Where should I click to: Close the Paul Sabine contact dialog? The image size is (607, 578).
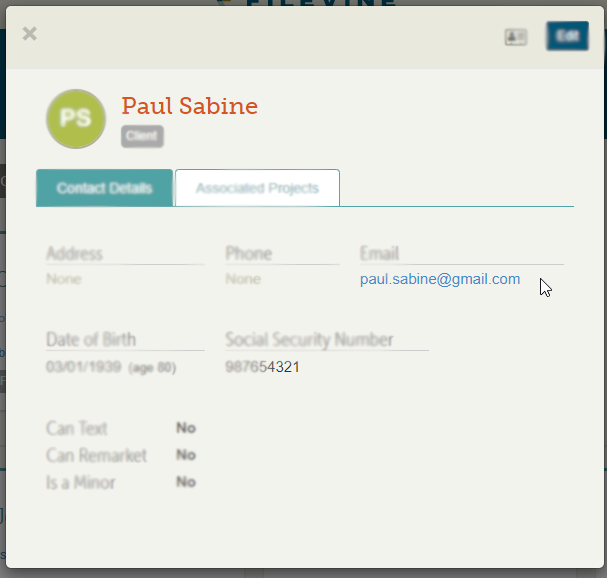(29, 34)
